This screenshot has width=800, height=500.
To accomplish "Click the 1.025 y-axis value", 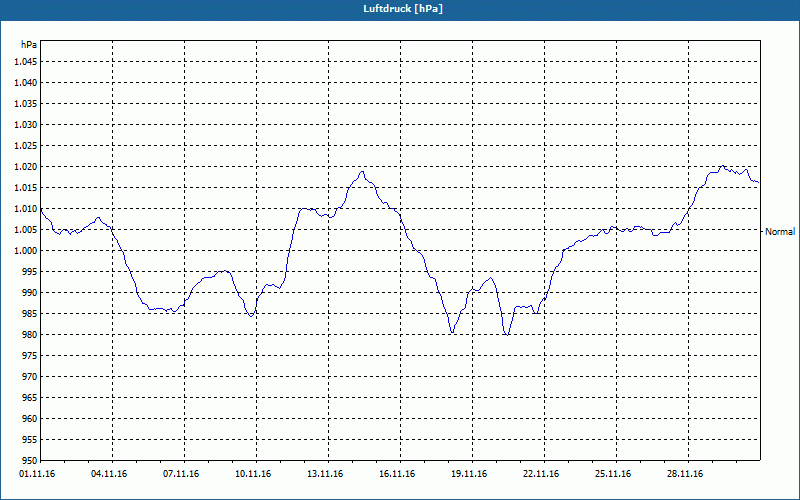I will pos(26,145).
